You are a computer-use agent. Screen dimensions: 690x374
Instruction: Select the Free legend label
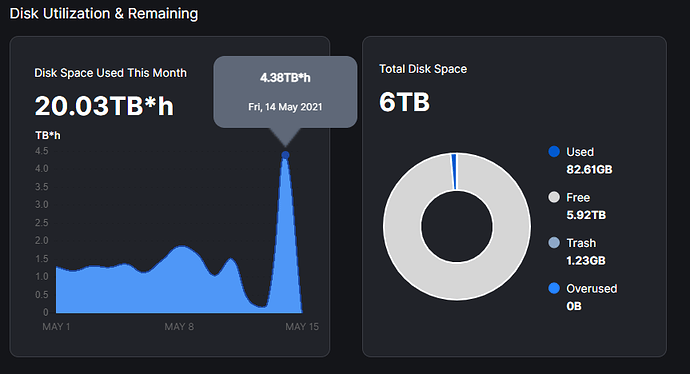point(578,198)
